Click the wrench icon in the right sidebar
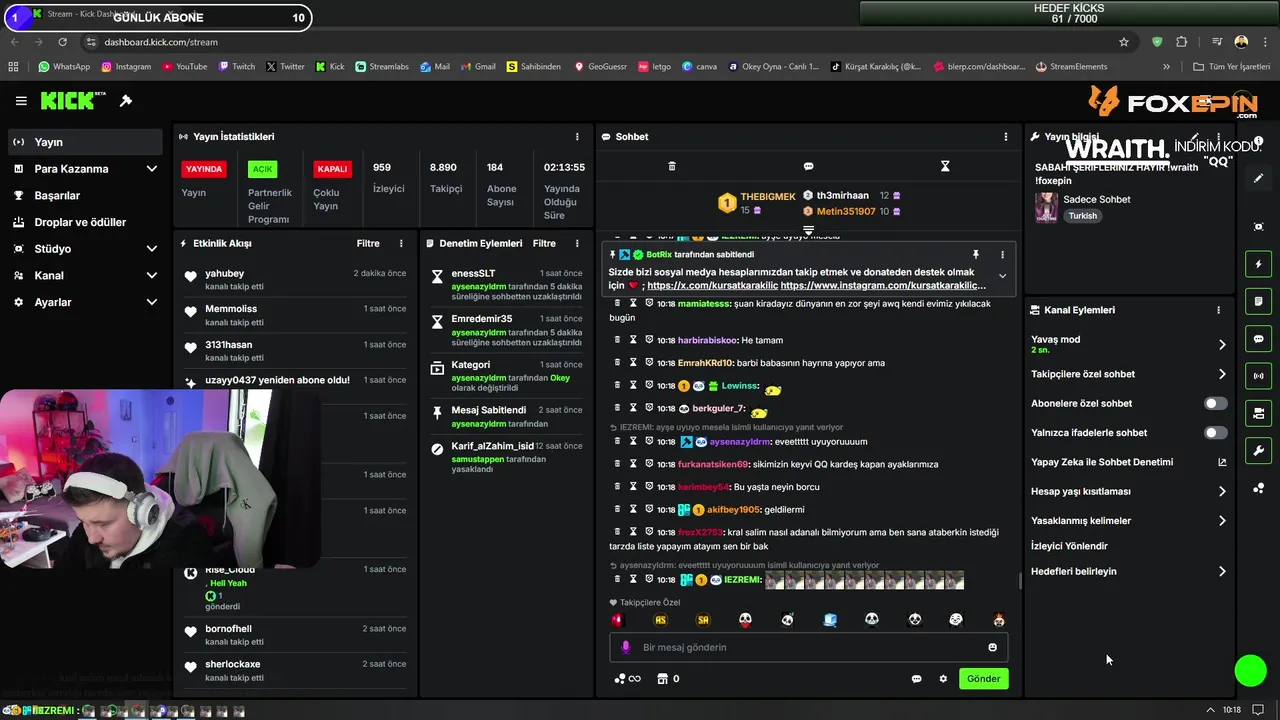 point(1258,451)
